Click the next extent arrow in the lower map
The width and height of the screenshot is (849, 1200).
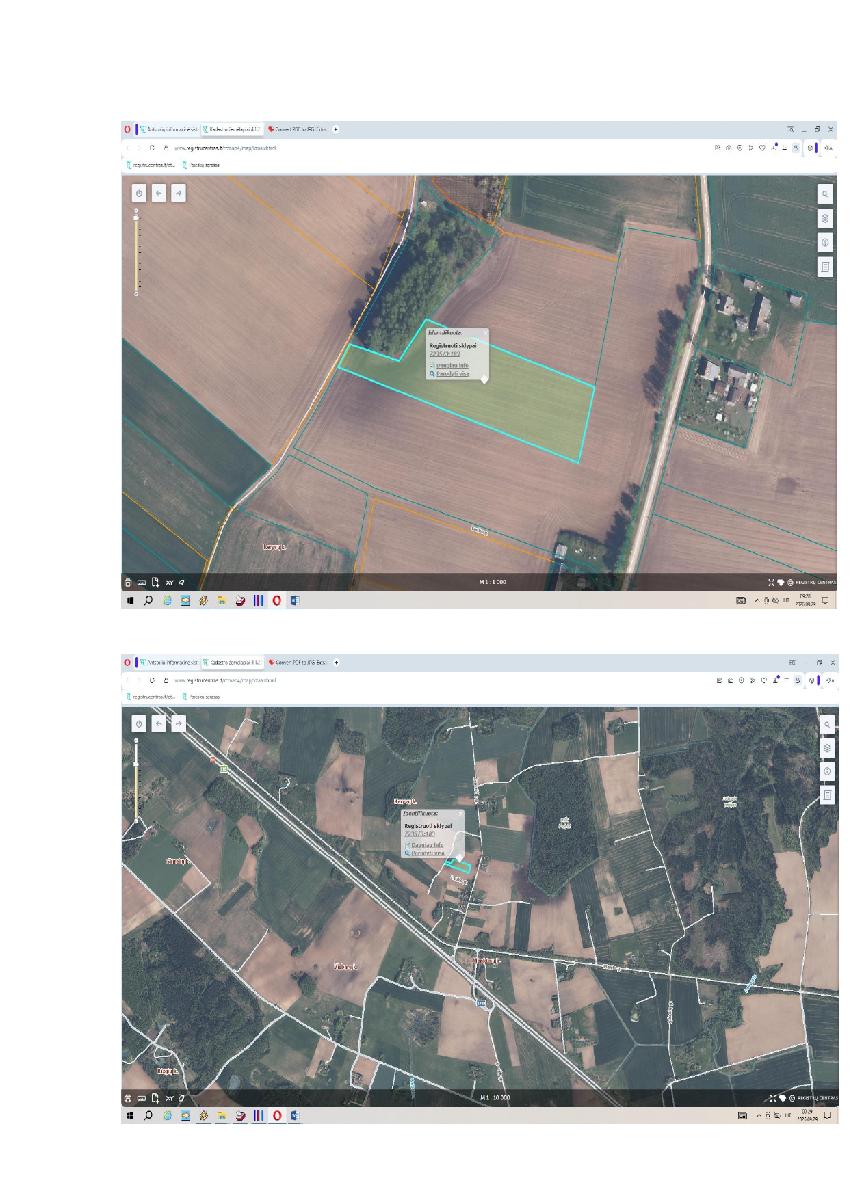(x=178, y=723)
